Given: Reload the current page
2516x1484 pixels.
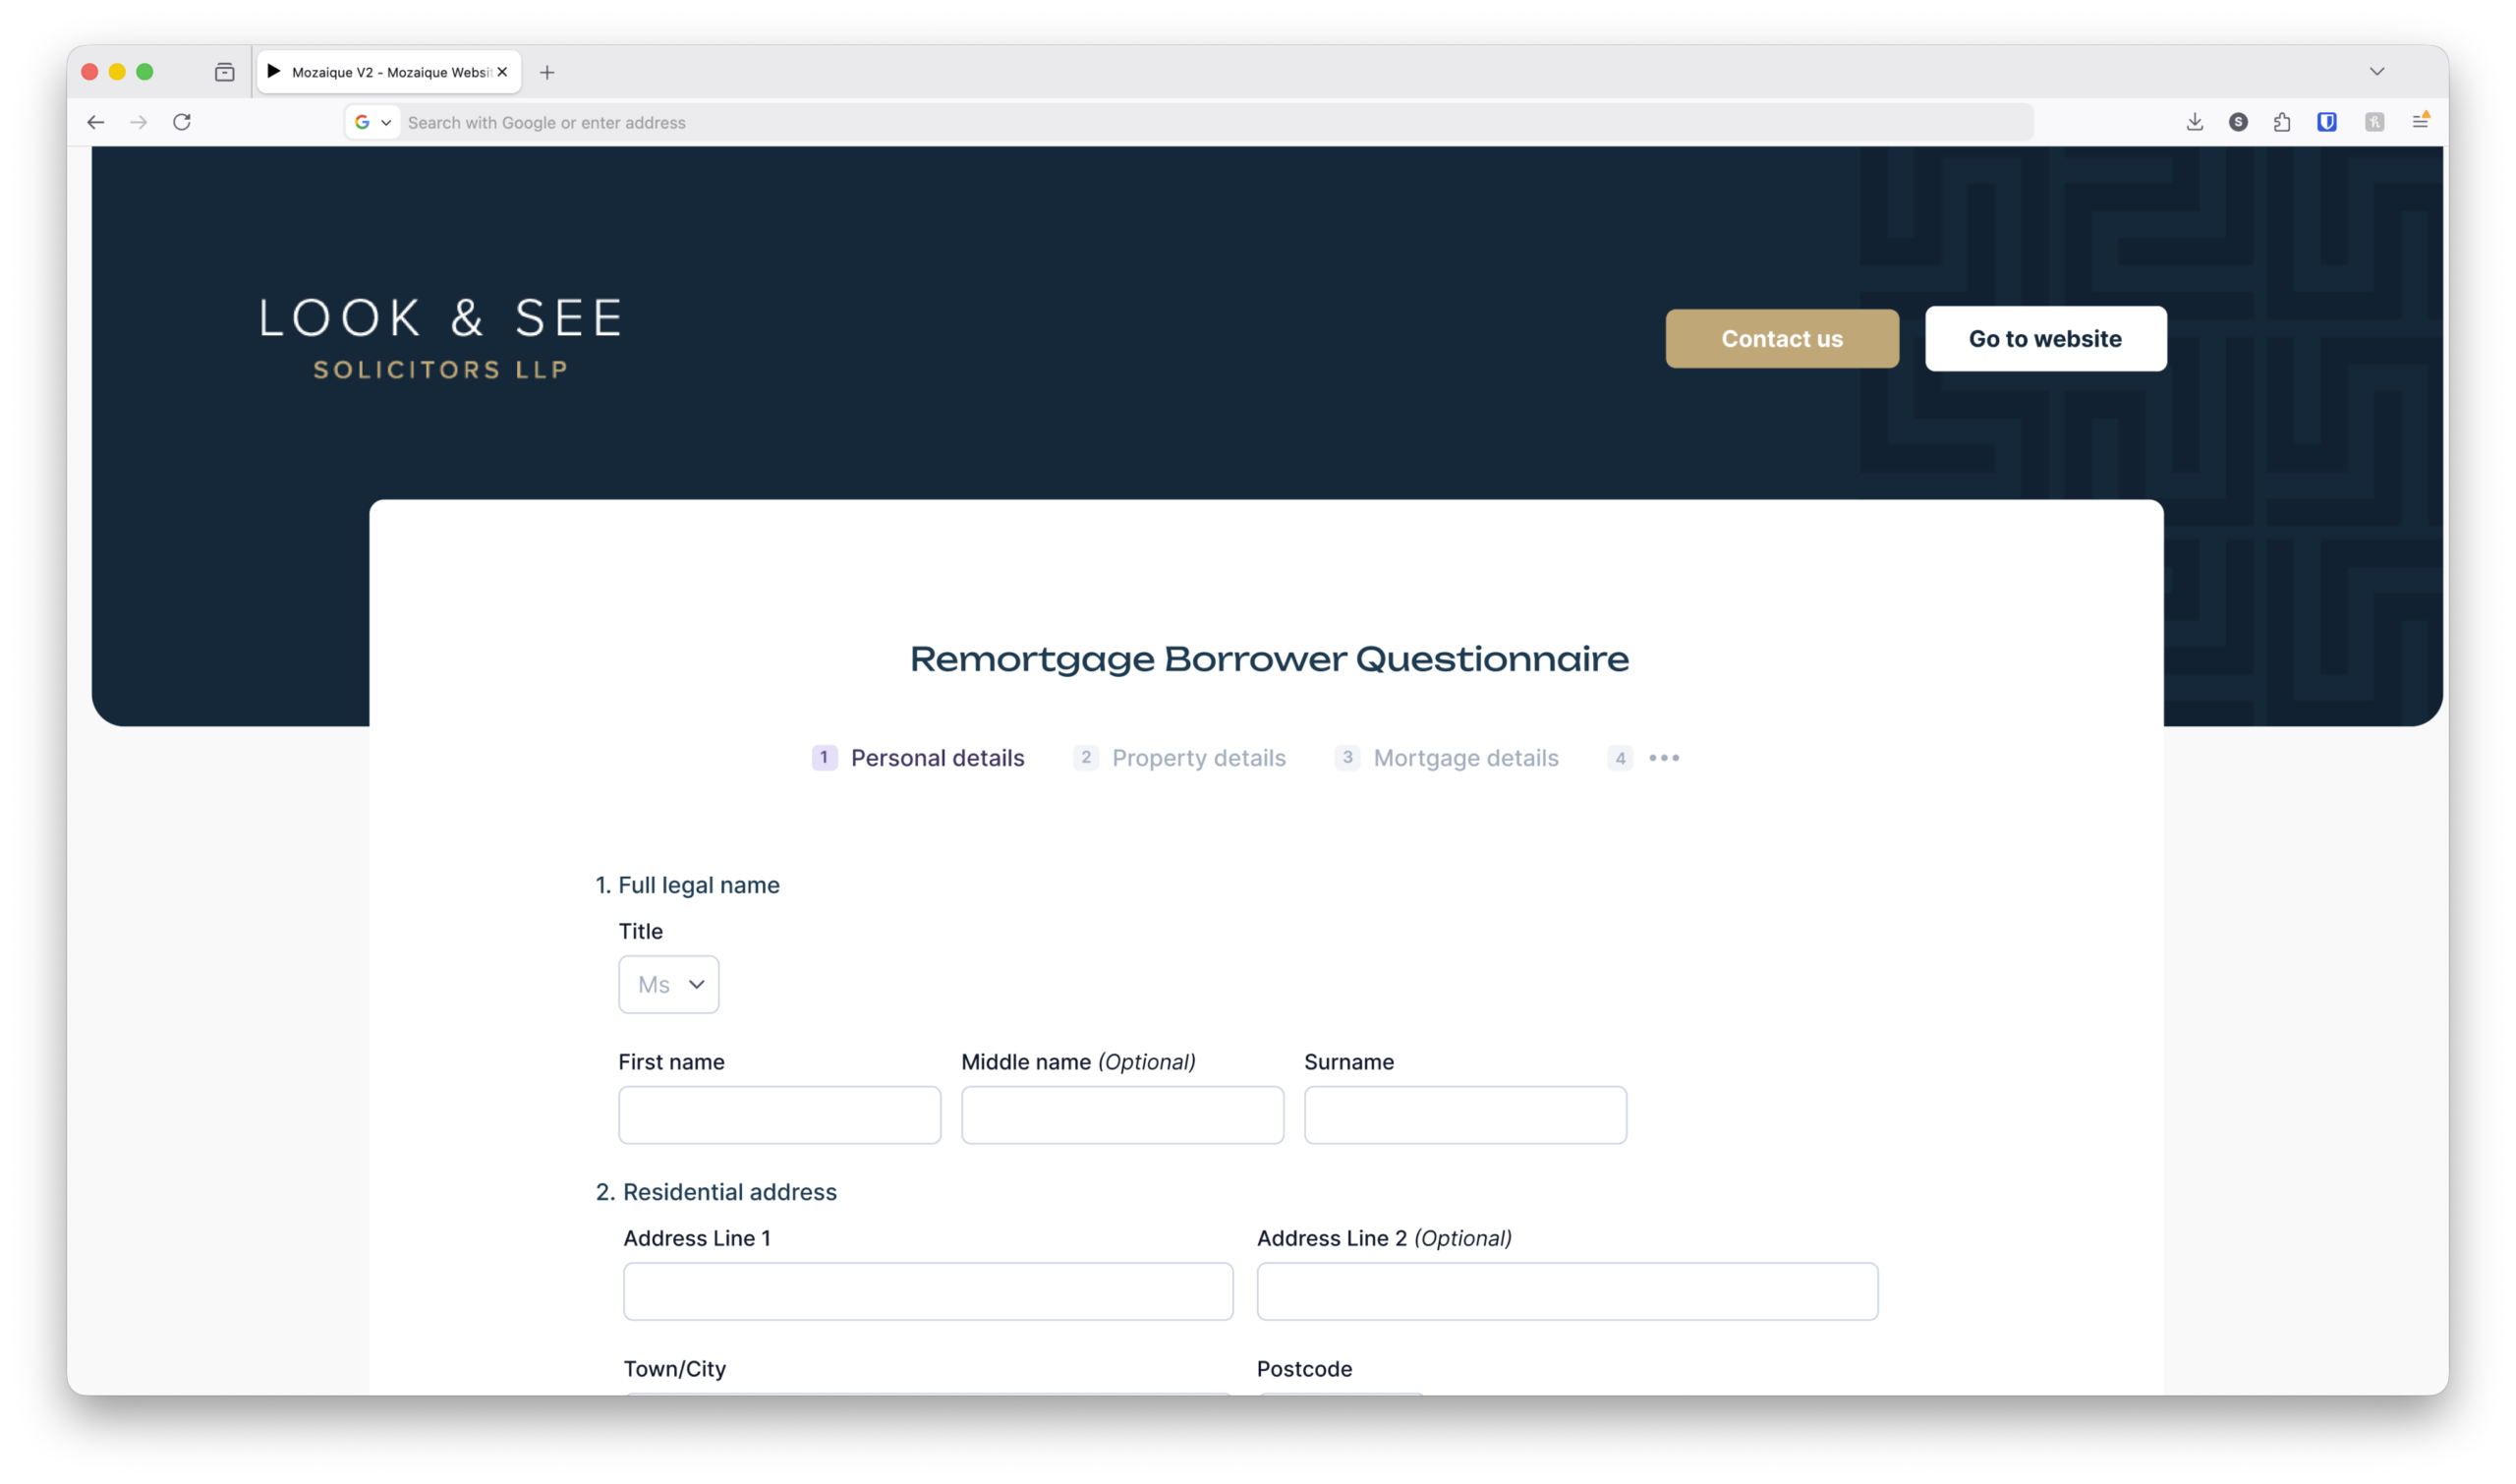Looking at the screenshot, I should pos(182,122).
